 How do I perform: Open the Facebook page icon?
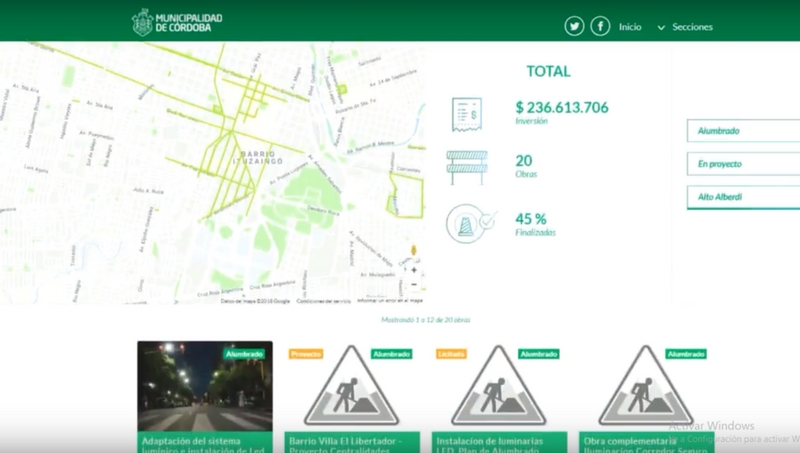pos(600,27)
